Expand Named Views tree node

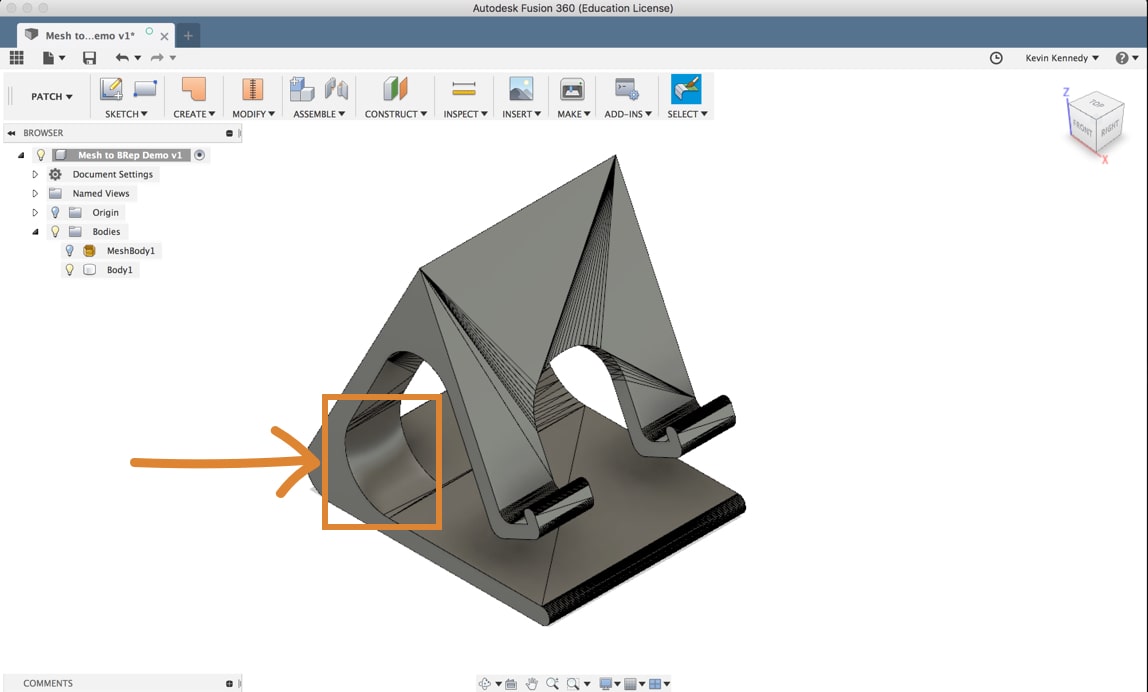click(x=34, y=193)
